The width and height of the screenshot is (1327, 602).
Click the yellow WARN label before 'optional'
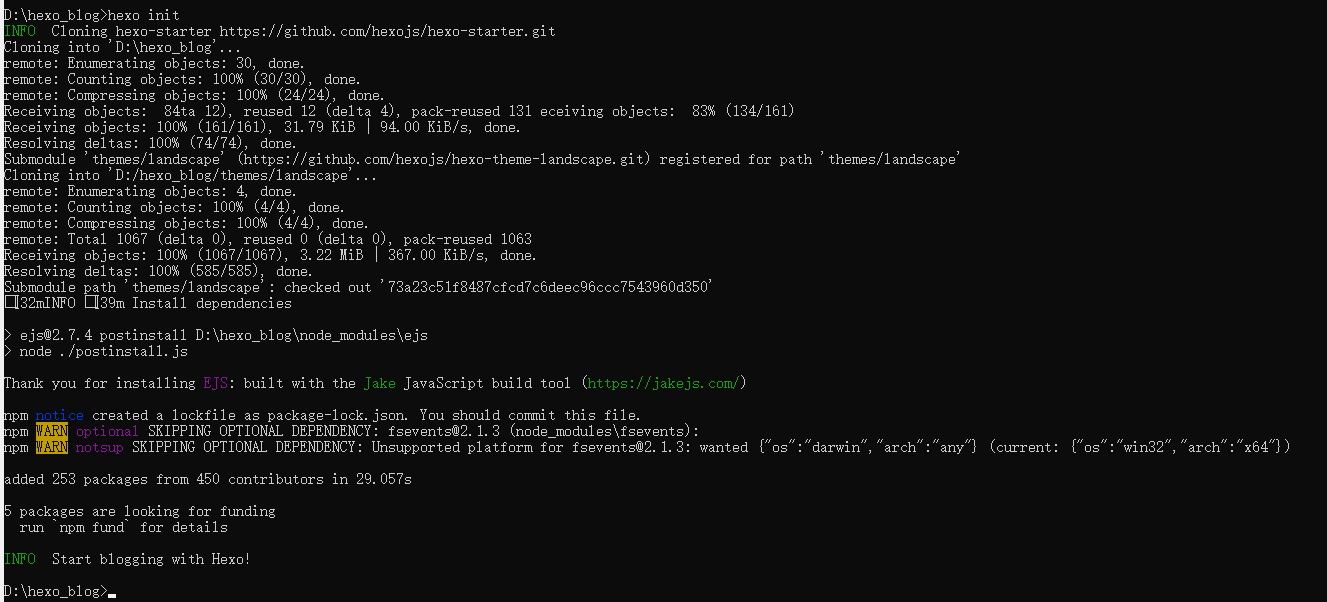[x=51, y=431]
